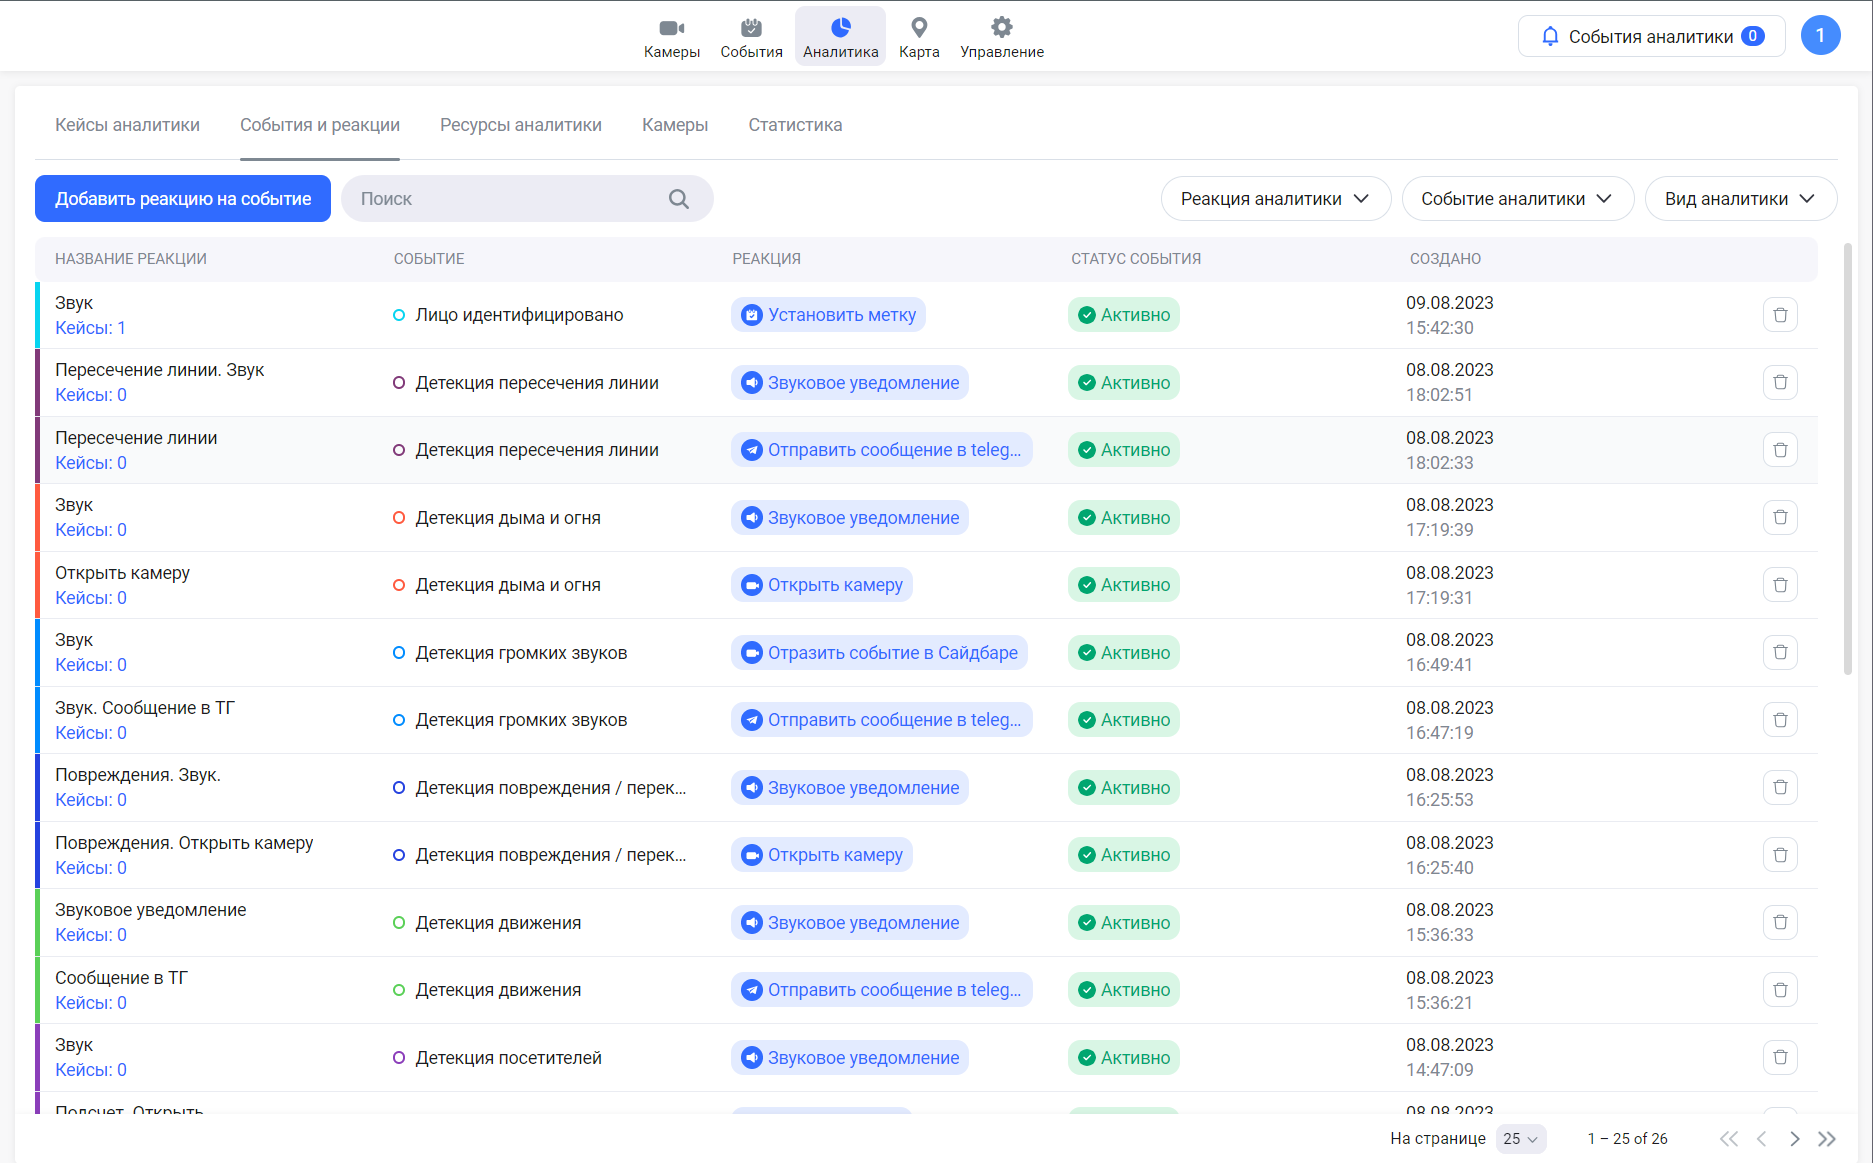Go to next page arrow
1873x1163 pixels.
coord(1795,1139)
